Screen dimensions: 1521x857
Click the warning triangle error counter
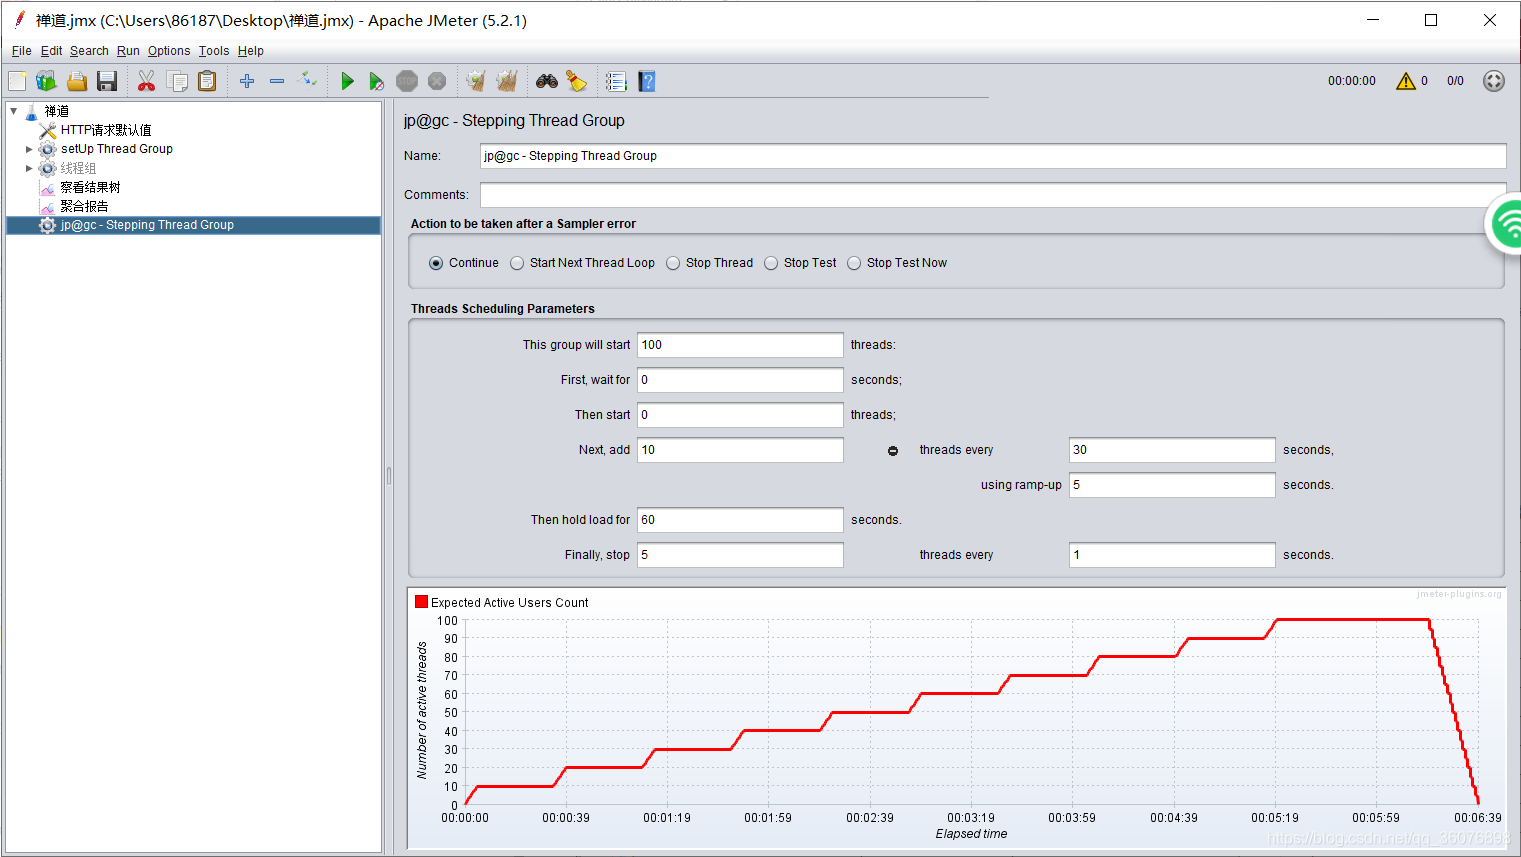click(x=1406, y=81)
